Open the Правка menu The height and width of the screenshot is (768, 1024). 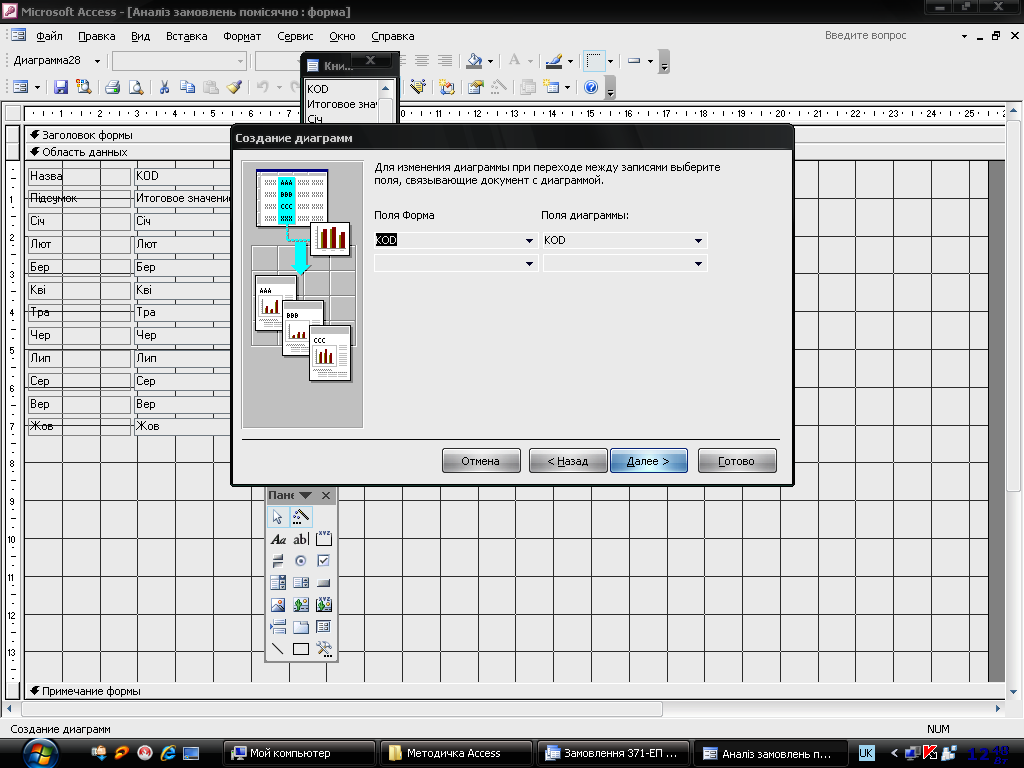[97, 37]
